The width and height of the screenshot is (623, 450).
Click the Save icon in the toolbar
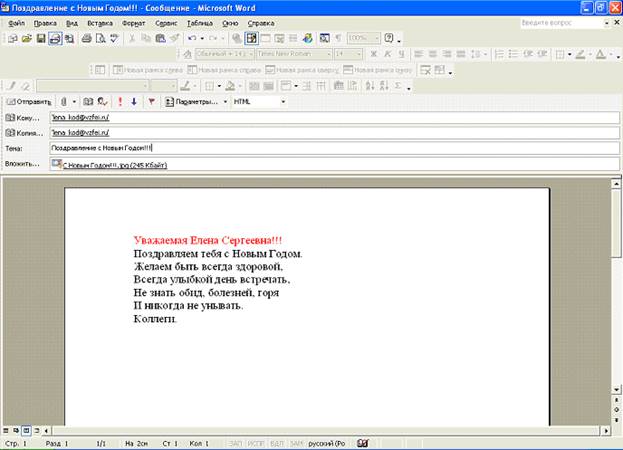point(41,38)
